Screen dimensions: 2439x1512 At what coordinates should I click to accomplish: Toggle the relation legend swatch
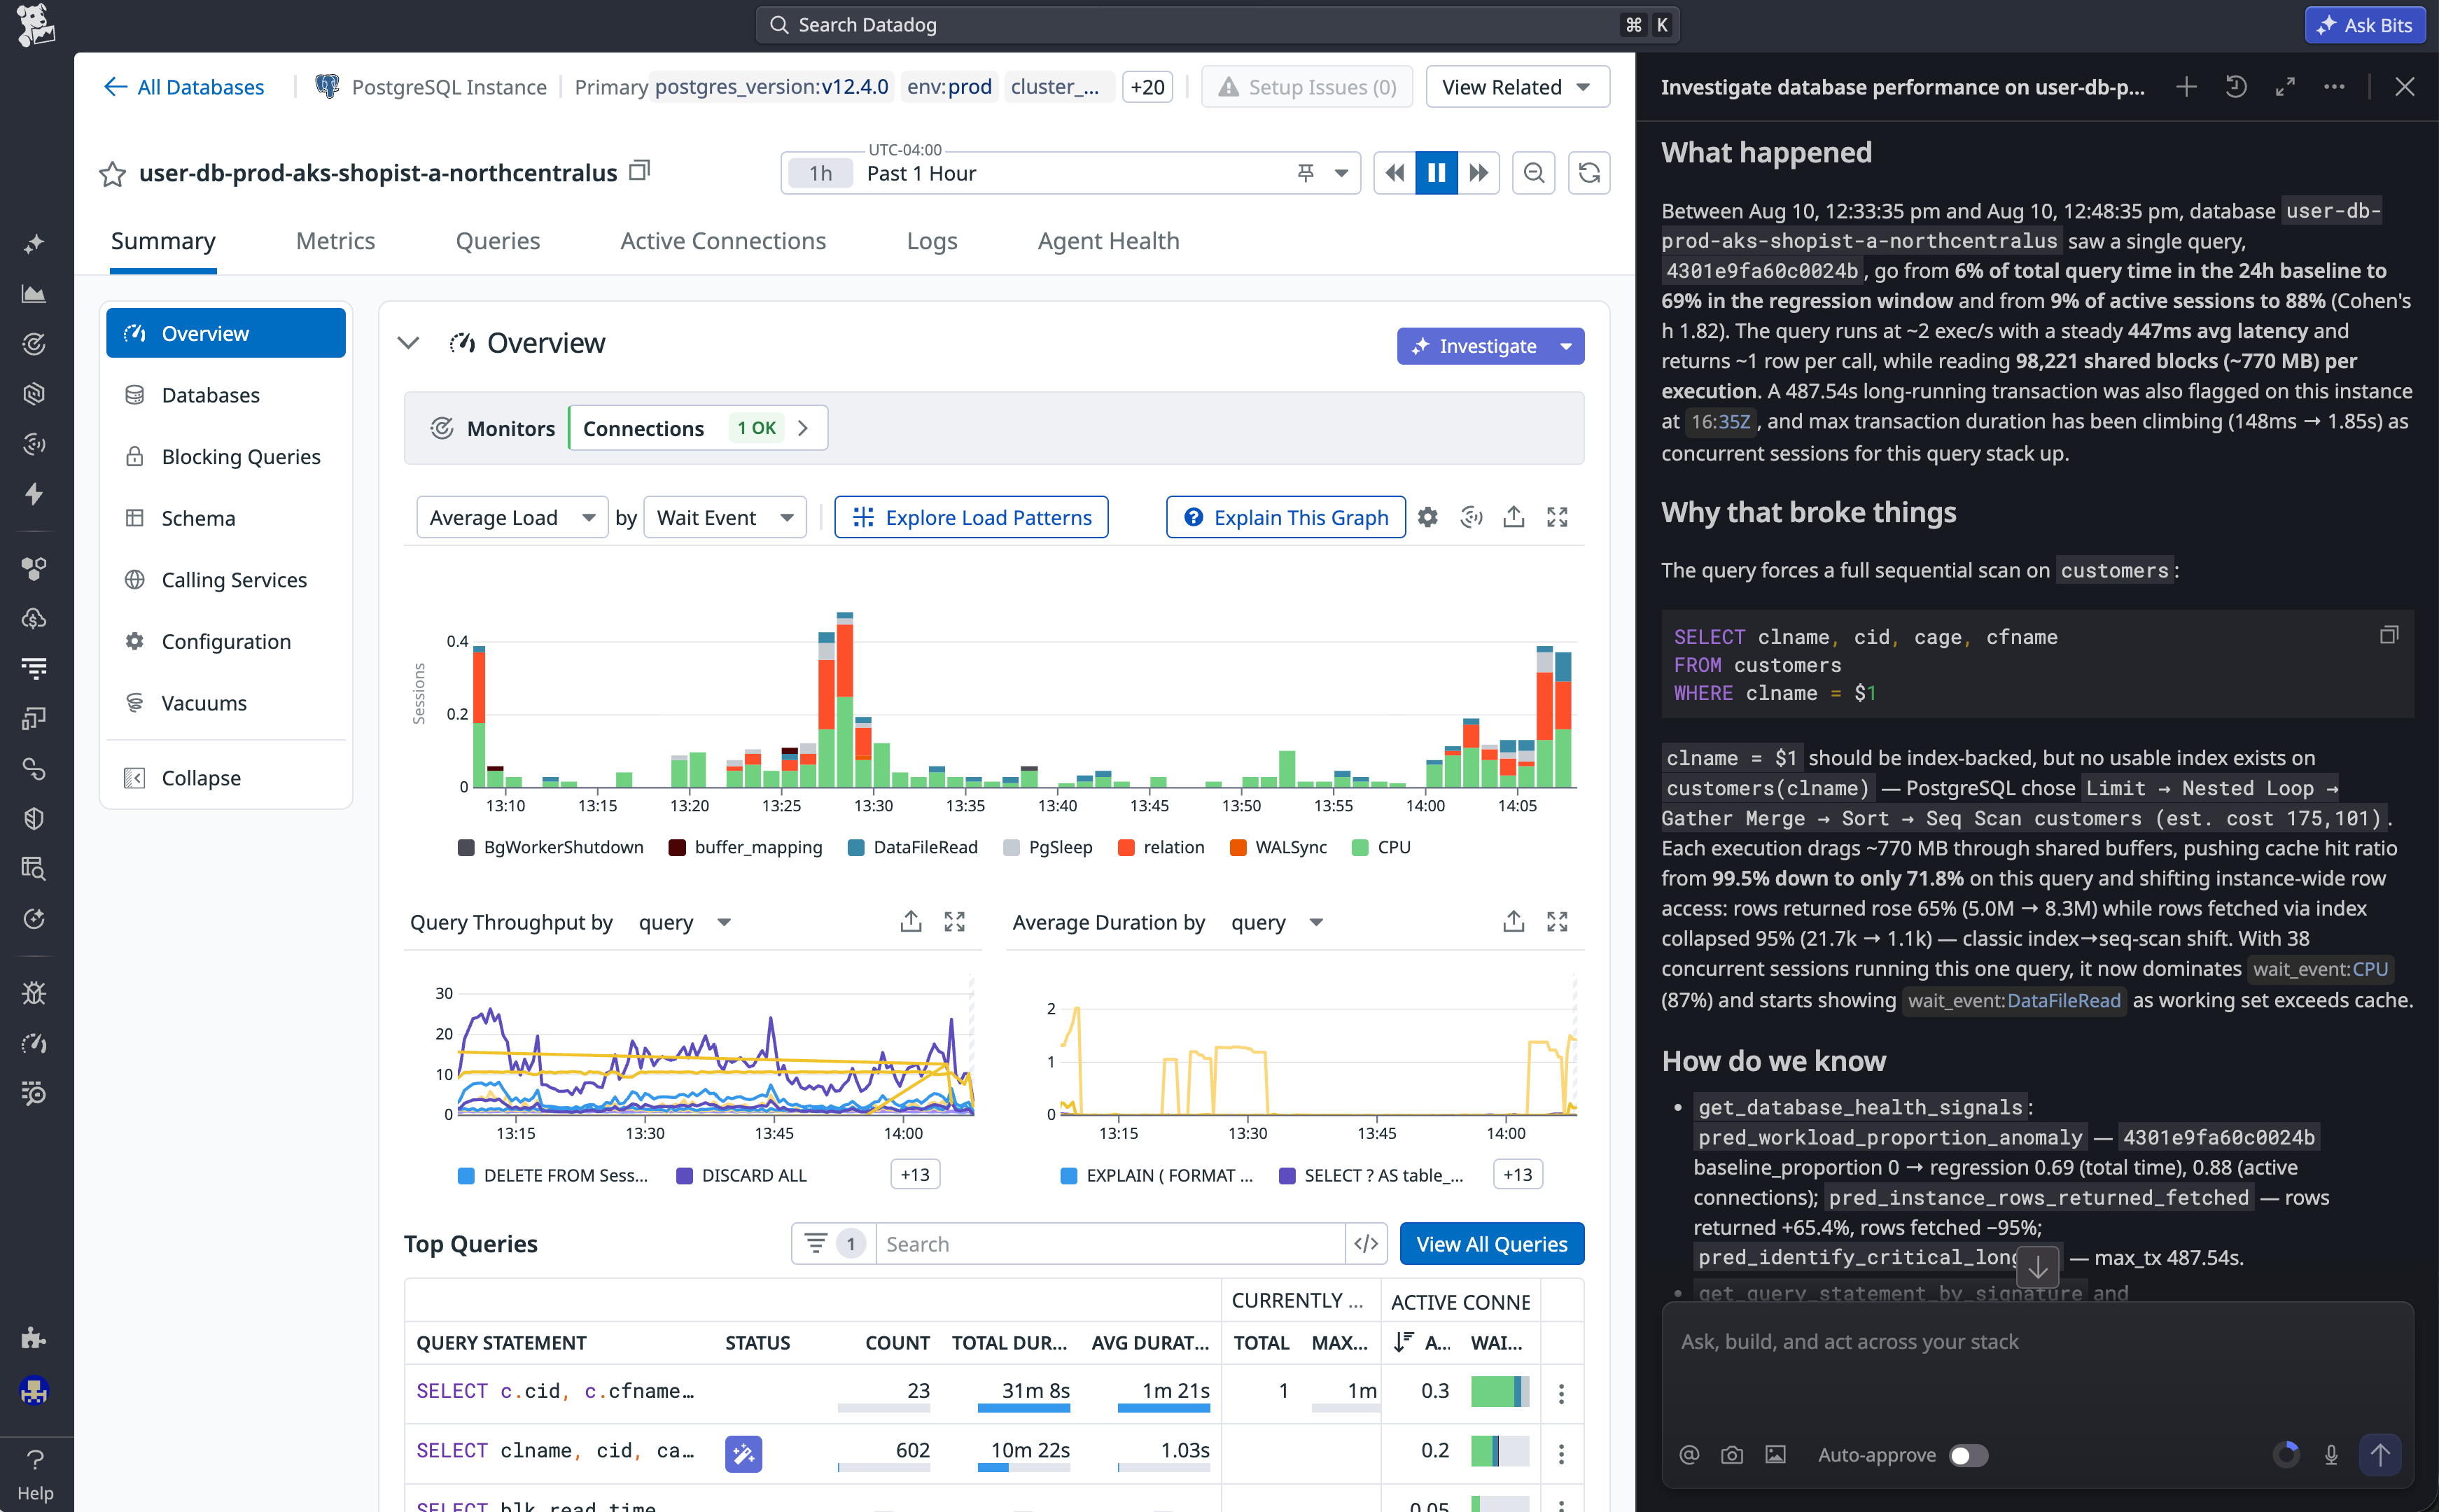pos(1126,847)
